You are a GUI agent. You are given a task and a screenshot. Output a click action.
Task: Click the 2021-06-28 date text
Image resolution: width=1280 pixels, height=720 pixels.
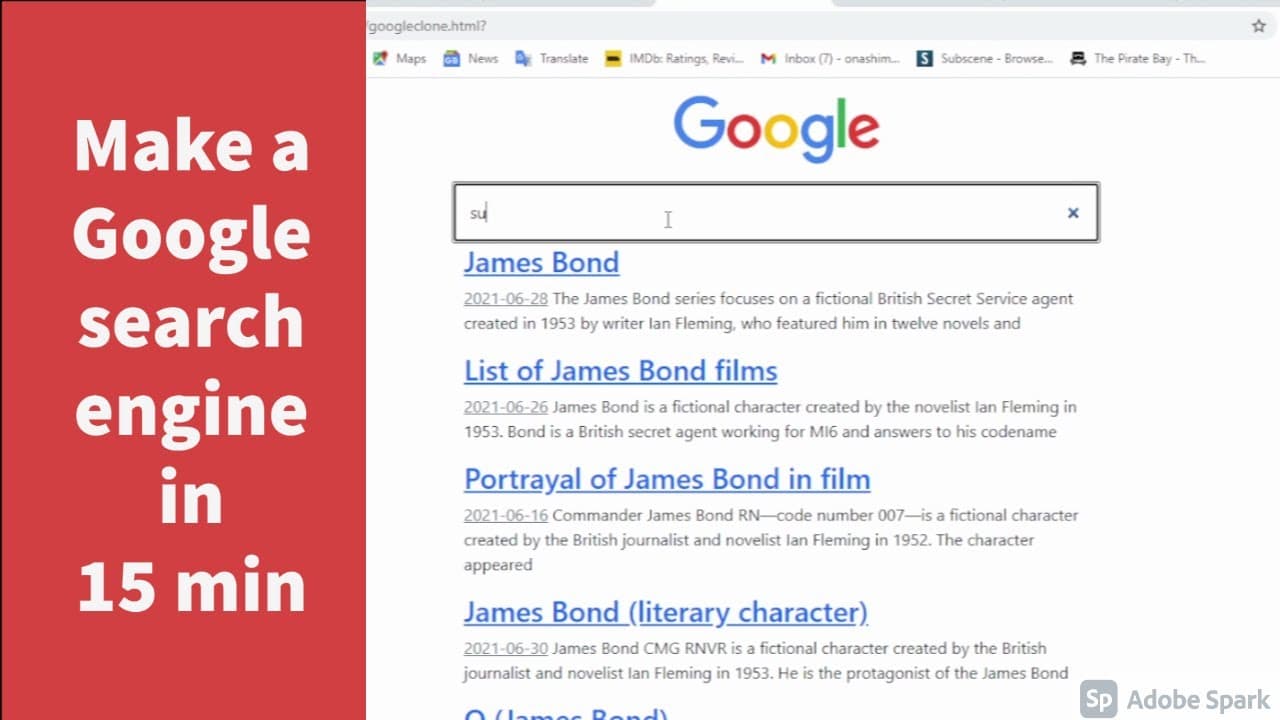pyautogui.click(x=505, y=298)
